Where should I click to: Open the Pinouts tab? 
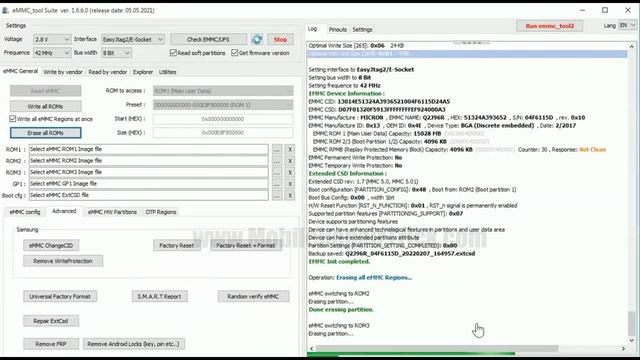(x=338, y=30)
